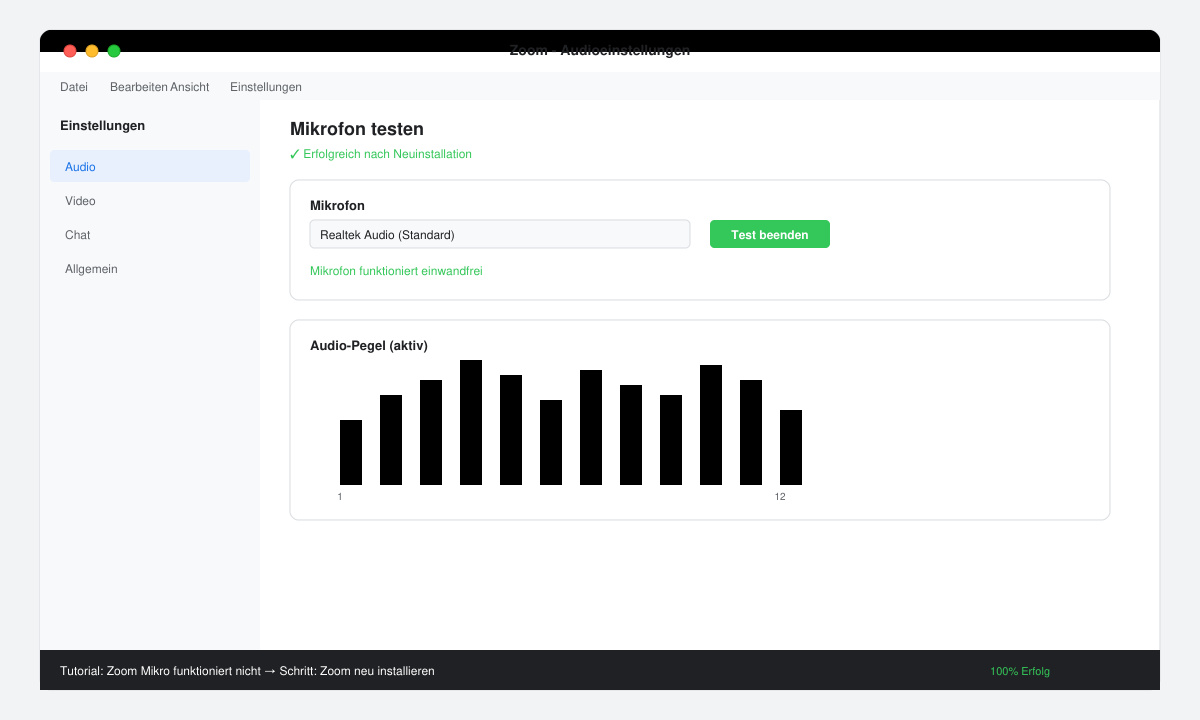Maximize window with green button

114,51
